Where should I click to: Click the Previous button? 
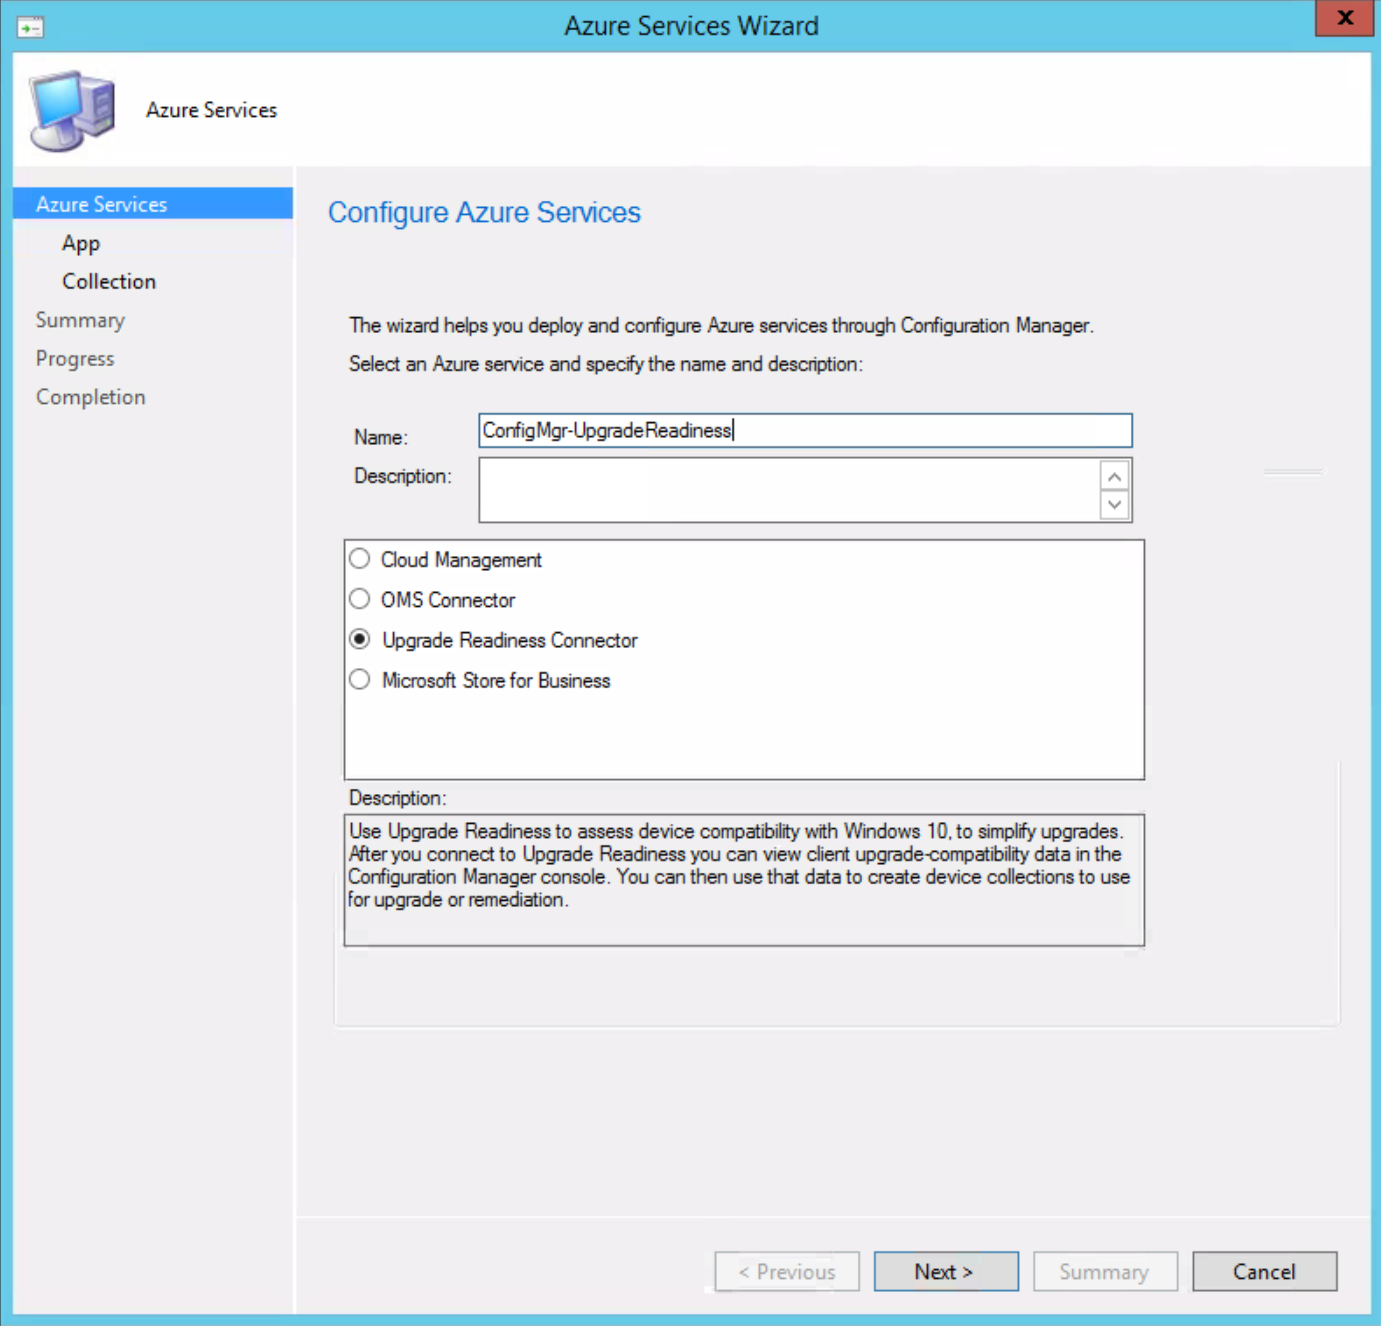(787, 1271)
